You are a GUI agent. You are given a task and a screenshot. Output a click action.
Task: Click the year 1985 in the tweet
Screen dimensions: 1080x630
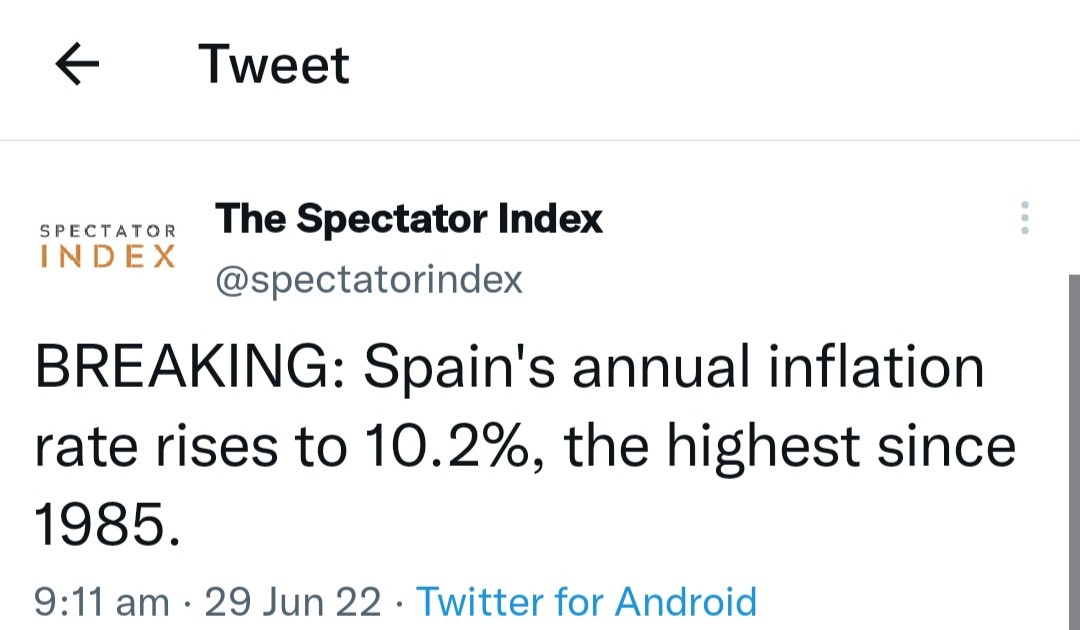click(107, 525)
